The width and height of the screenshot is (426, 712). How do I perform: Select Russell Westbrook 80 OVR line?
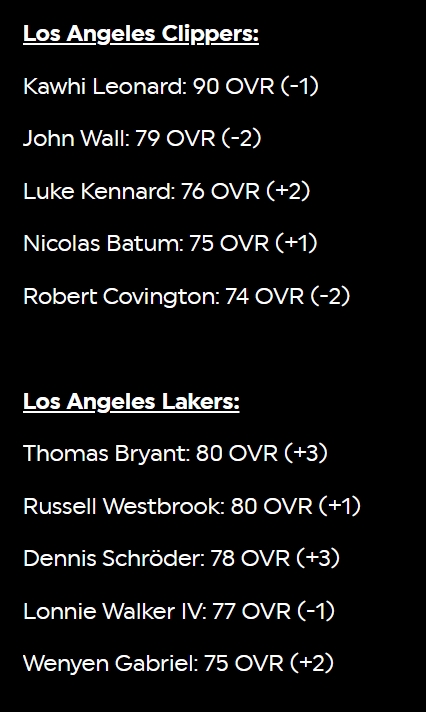192,506
